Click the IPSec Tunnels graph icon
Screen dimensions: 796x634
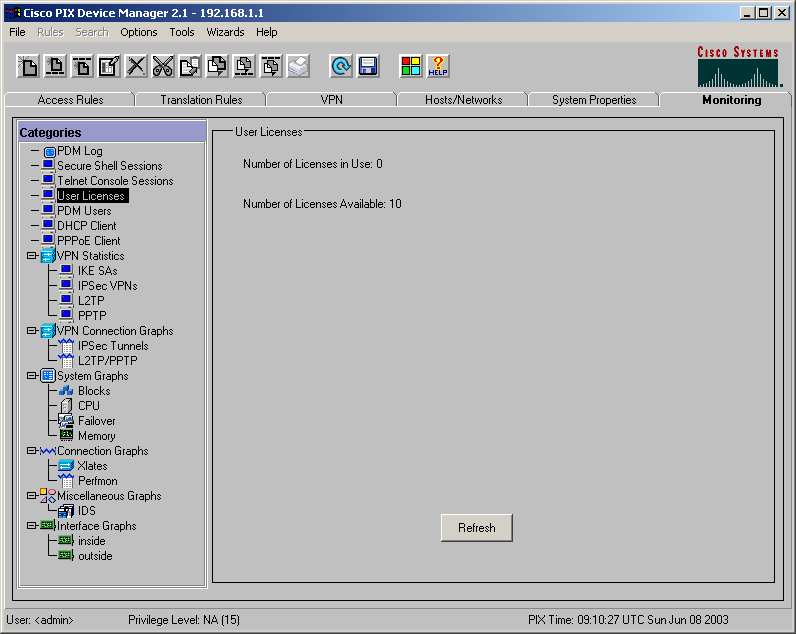(x=66, y=346)
